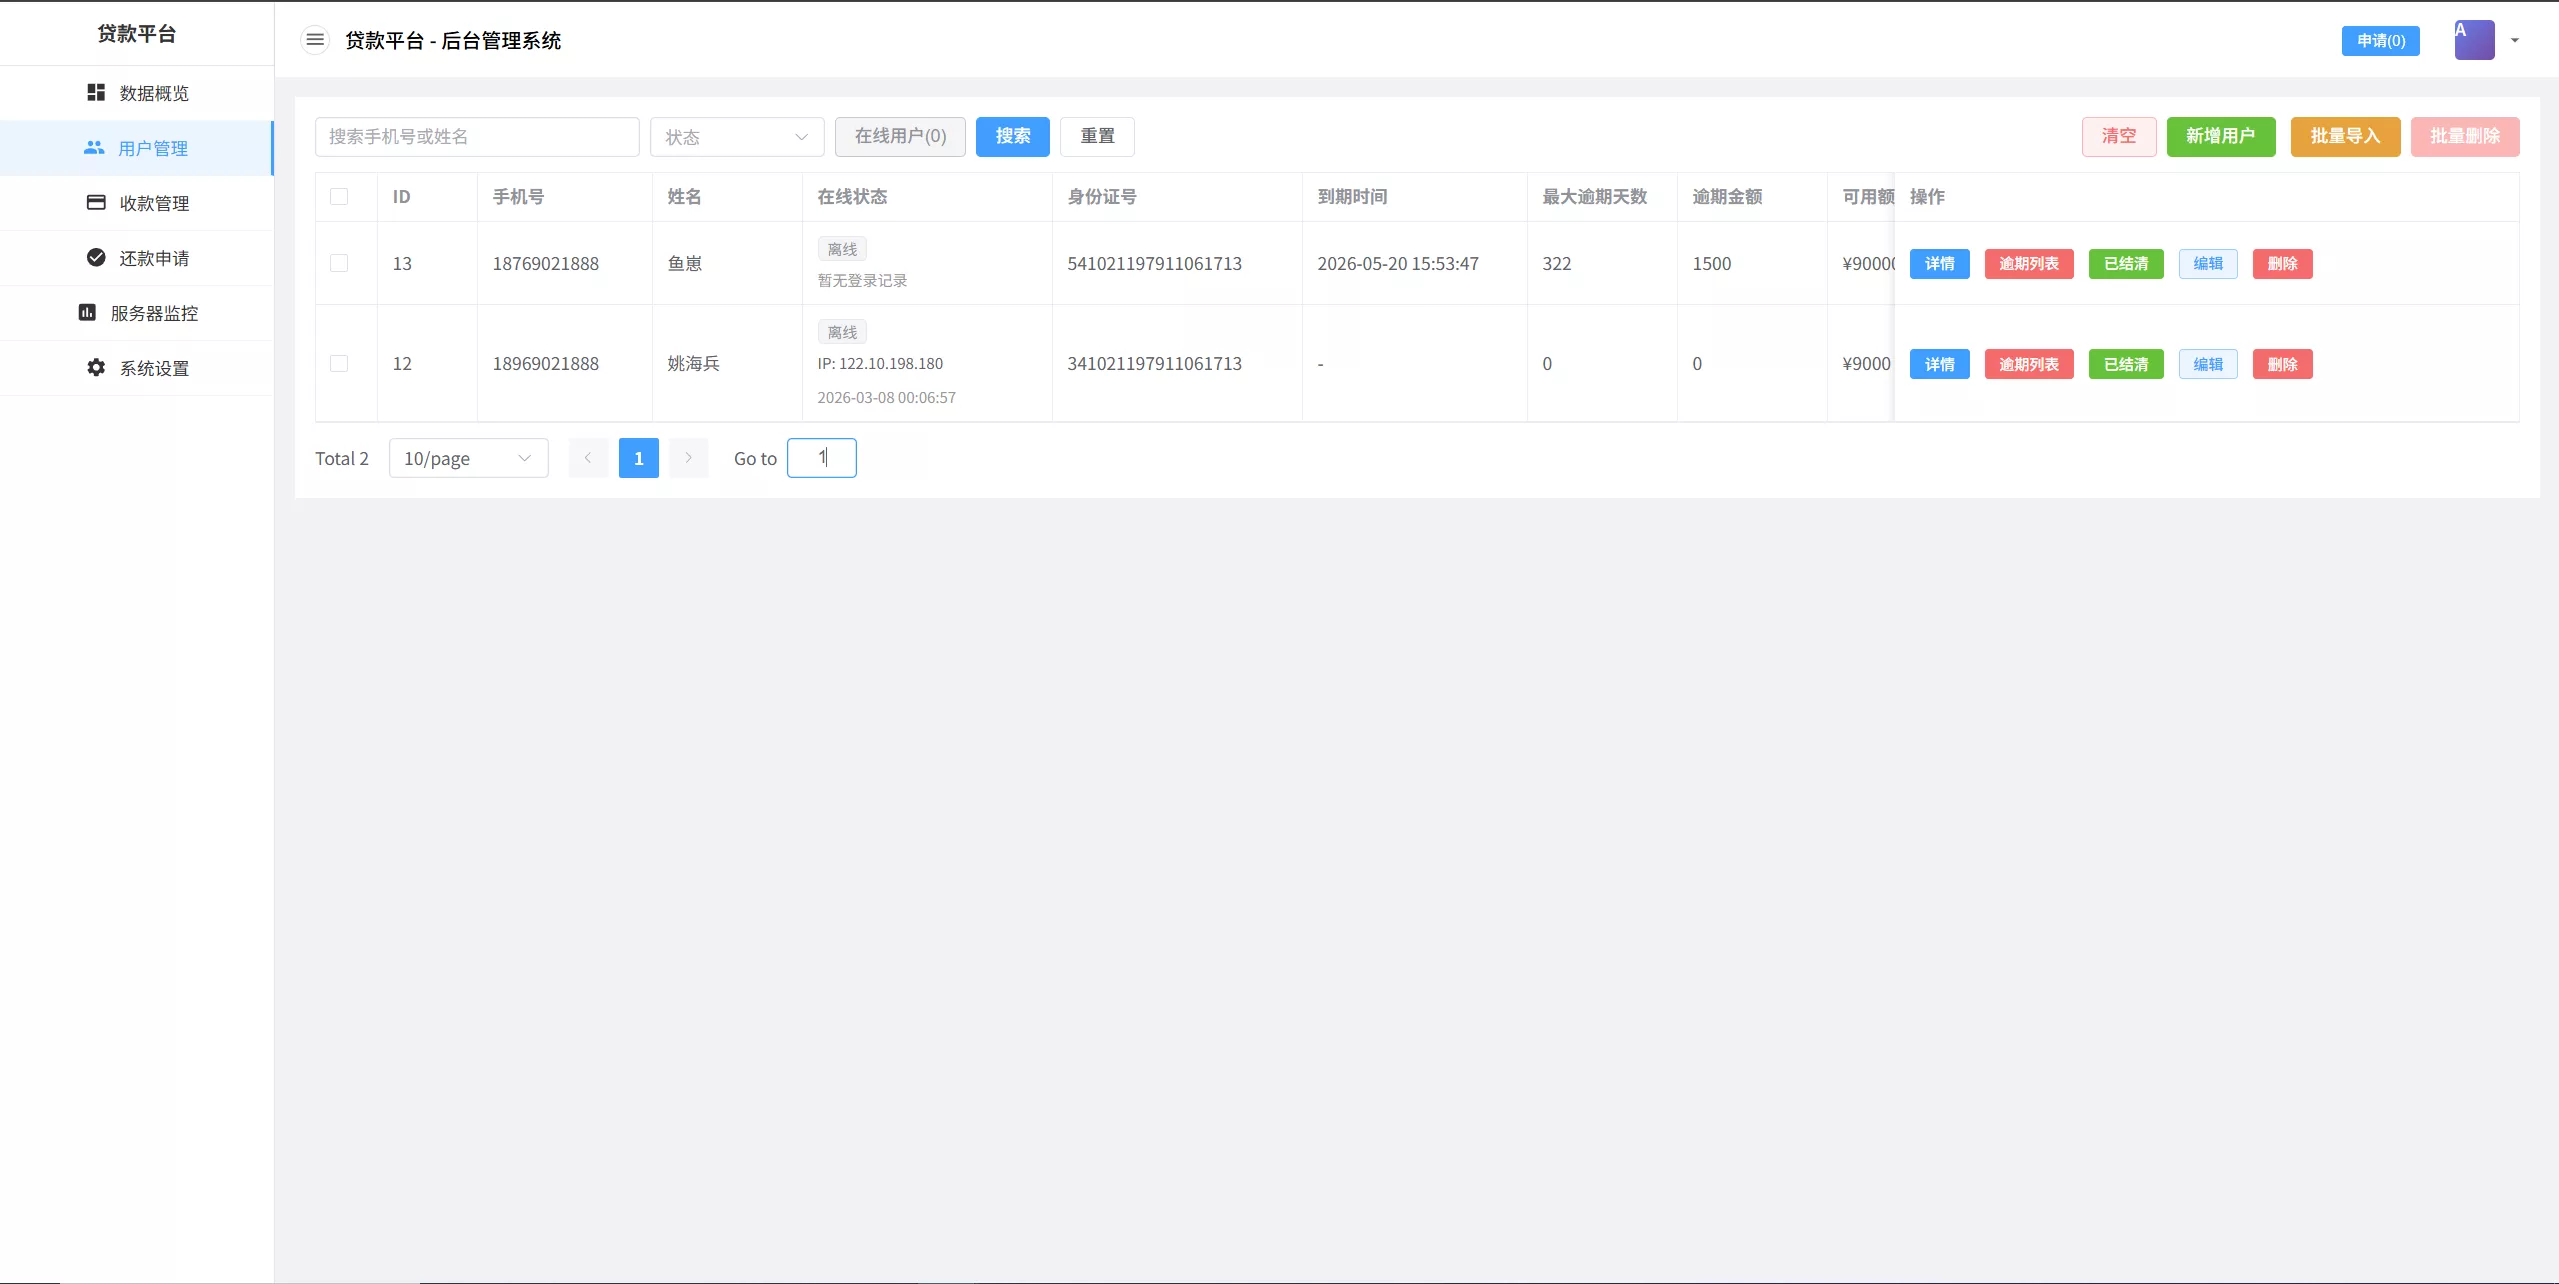The height and width of the screenshot is (1284, 2559).
Task: Toggle the select-all checkbox in table header
Action: (340, 196)
